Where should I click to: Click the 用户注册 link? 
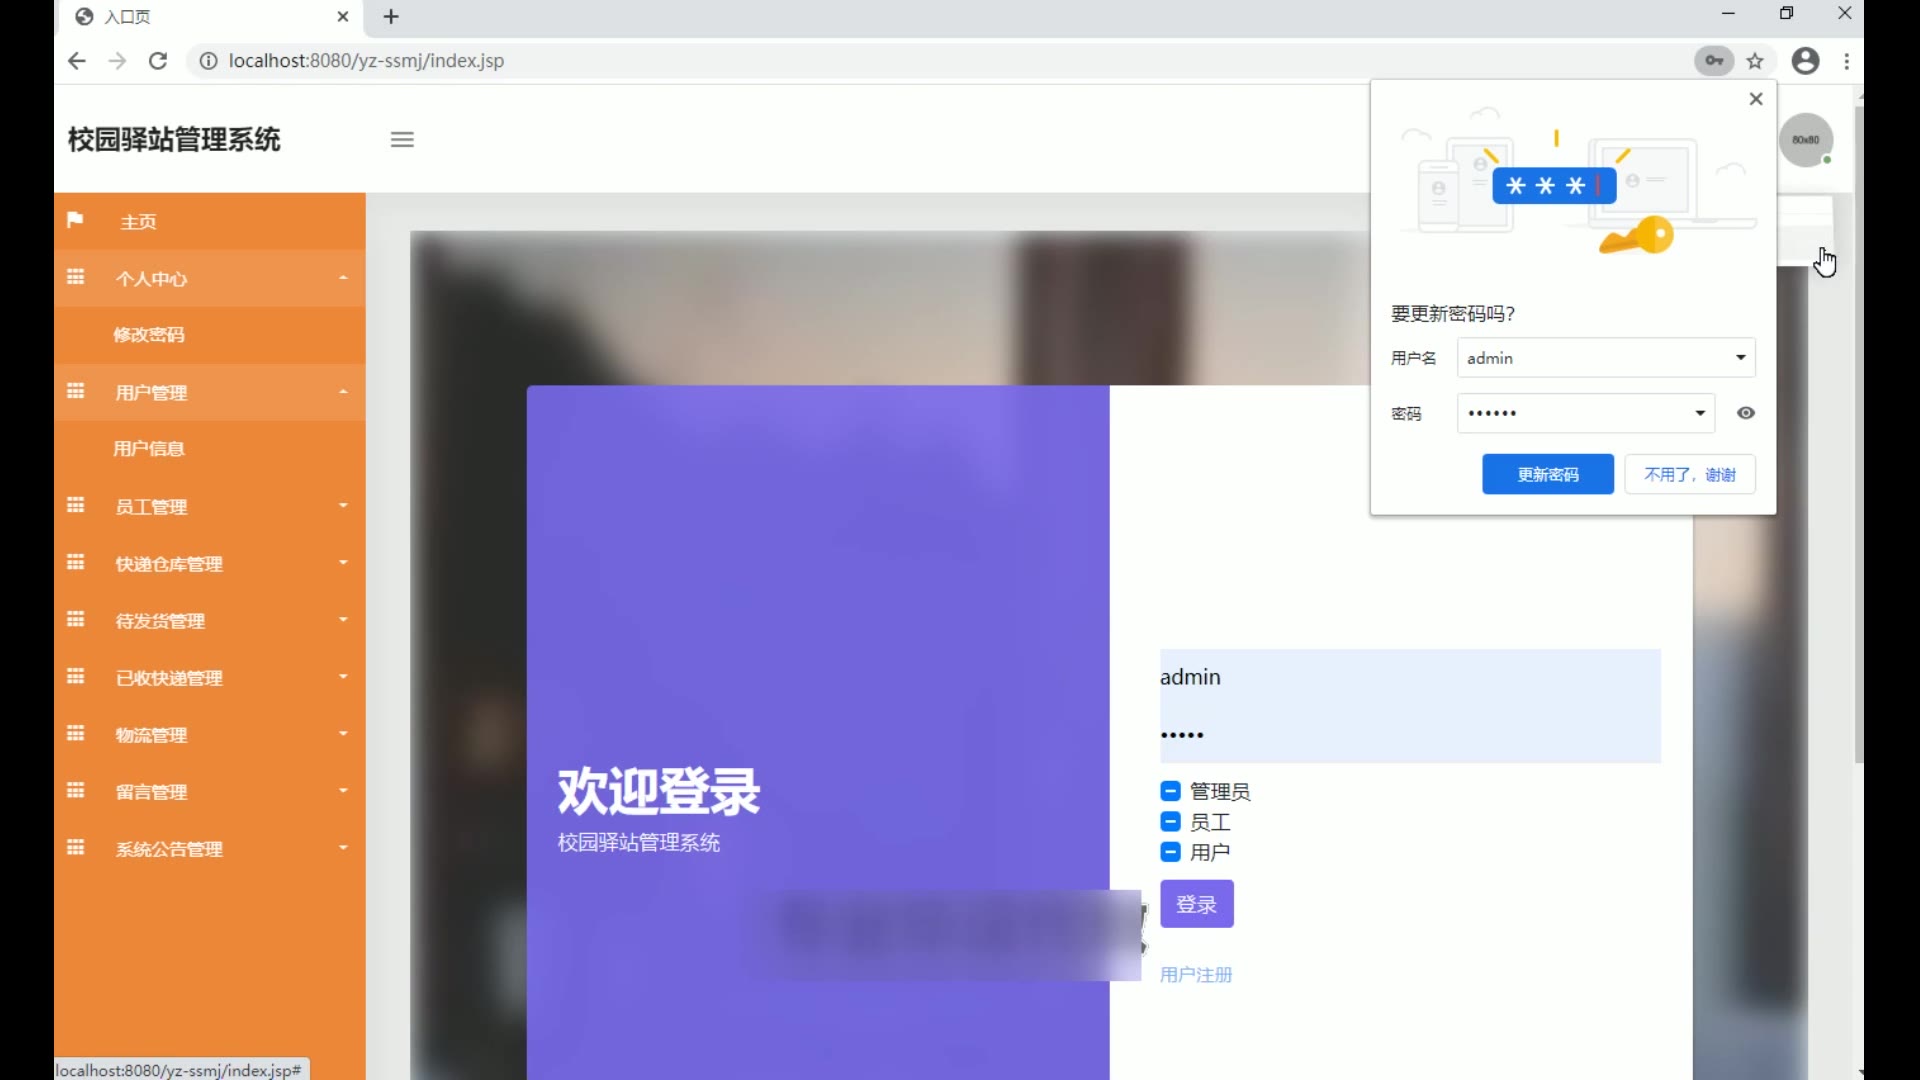click(x=1196, y=975)
